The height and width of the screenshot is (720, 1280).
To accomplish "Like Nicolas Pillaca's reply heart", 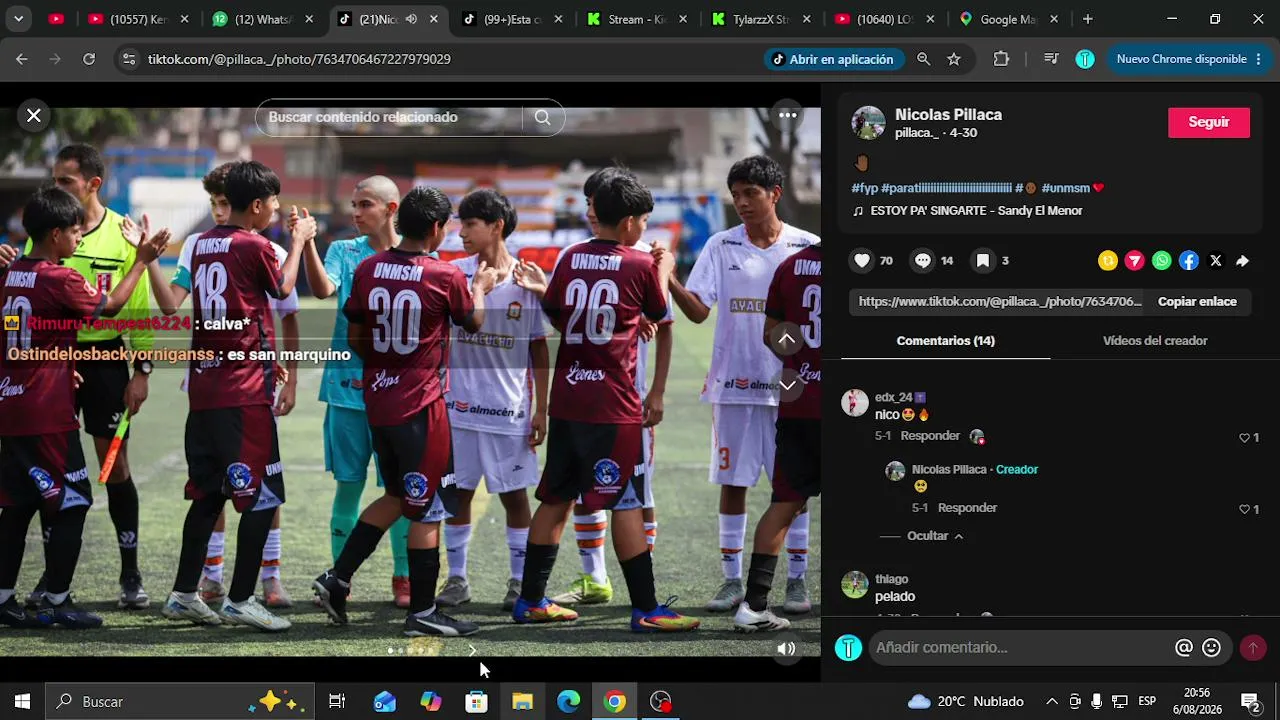I will click(1245, 510).
